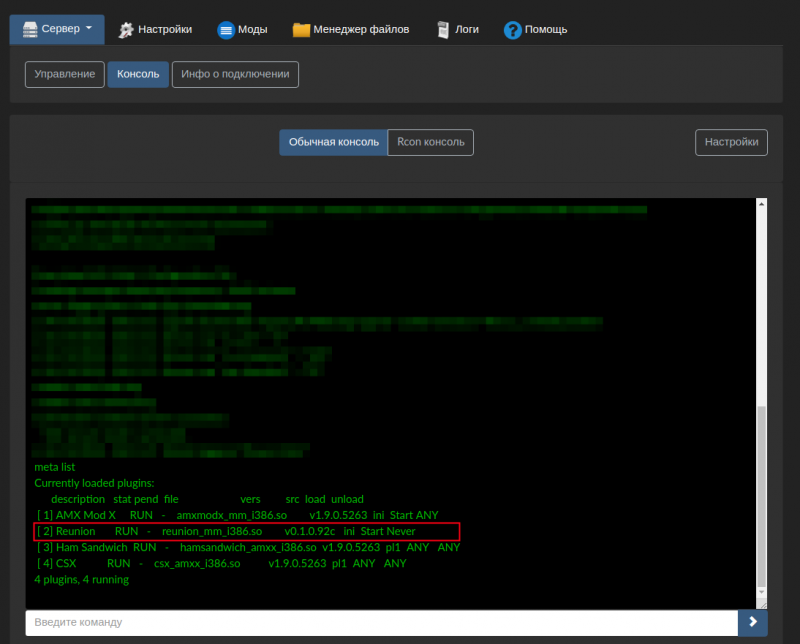
Task: Open the Настройки top menu item
Action: point(155,30)
